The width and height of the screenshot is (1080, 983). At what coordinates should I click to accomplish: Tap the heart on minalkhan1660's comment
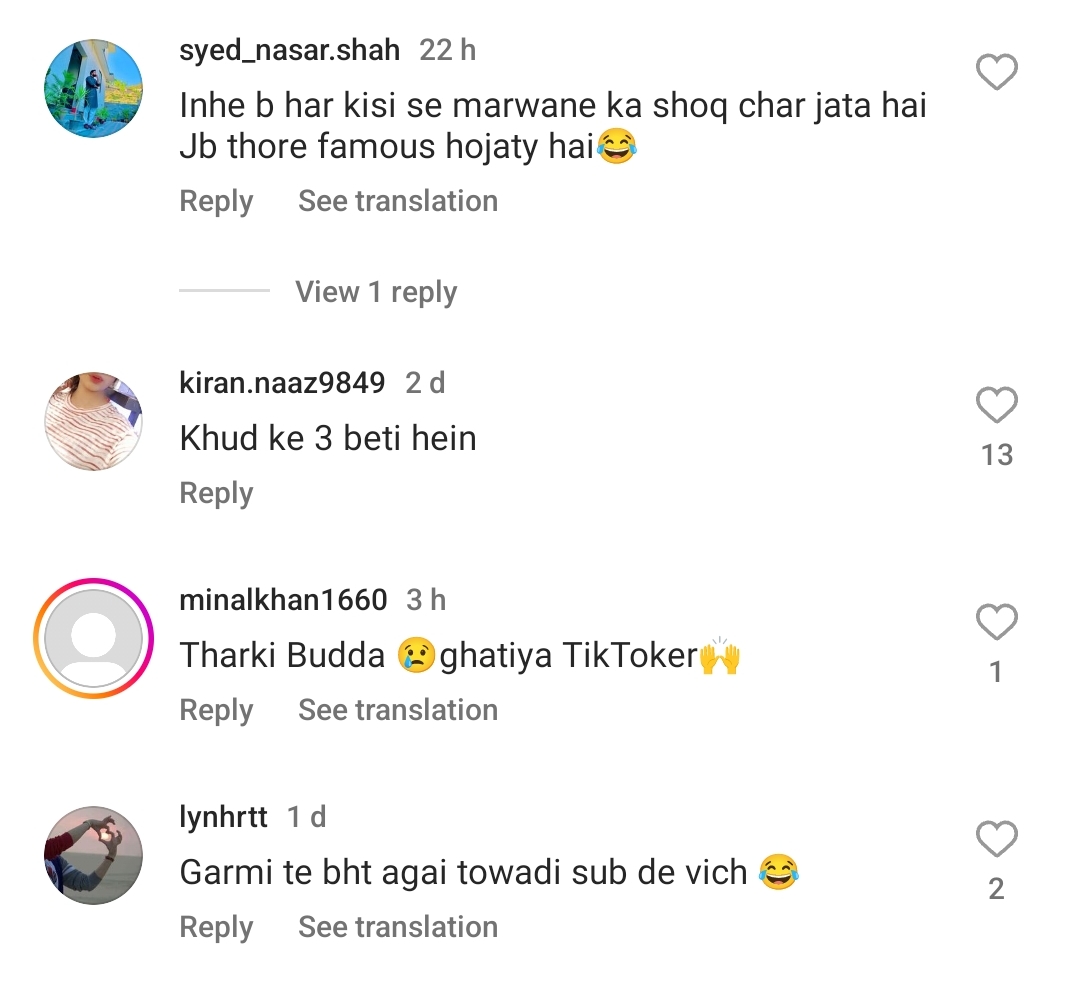pyautogui.click(x=996, y=623)
